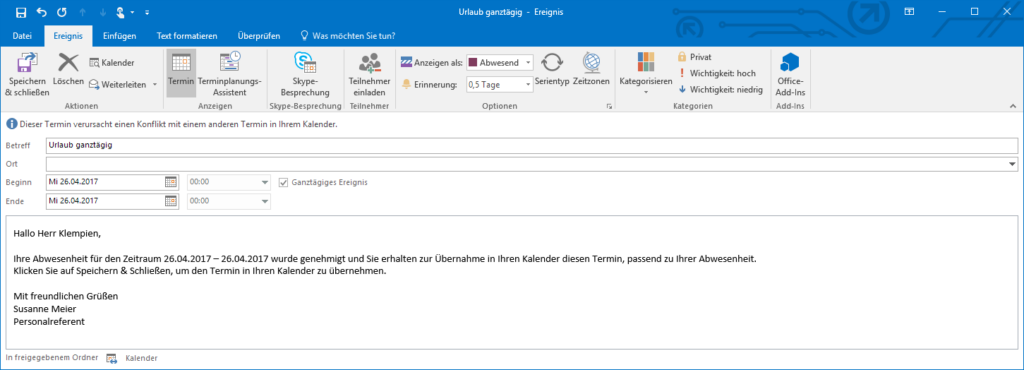The height and width of the screenshot is (370, 1024).
Task: Switch to the Einfügen tab
Action: (120, 36)
